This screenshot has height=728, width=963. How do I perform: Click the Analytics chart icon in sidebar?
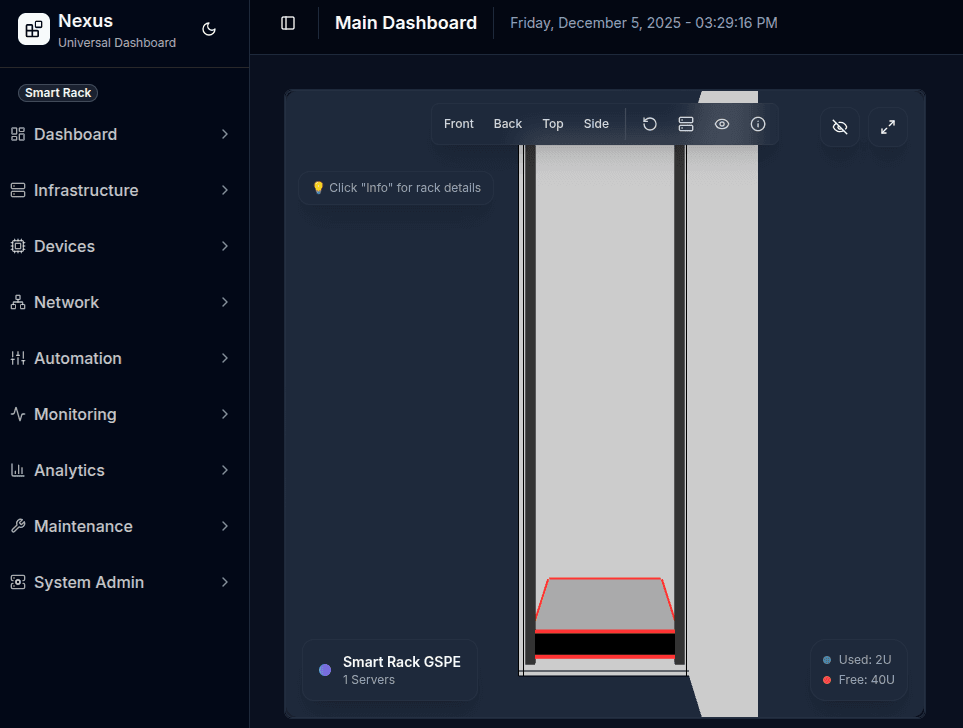tap(16, 470)
